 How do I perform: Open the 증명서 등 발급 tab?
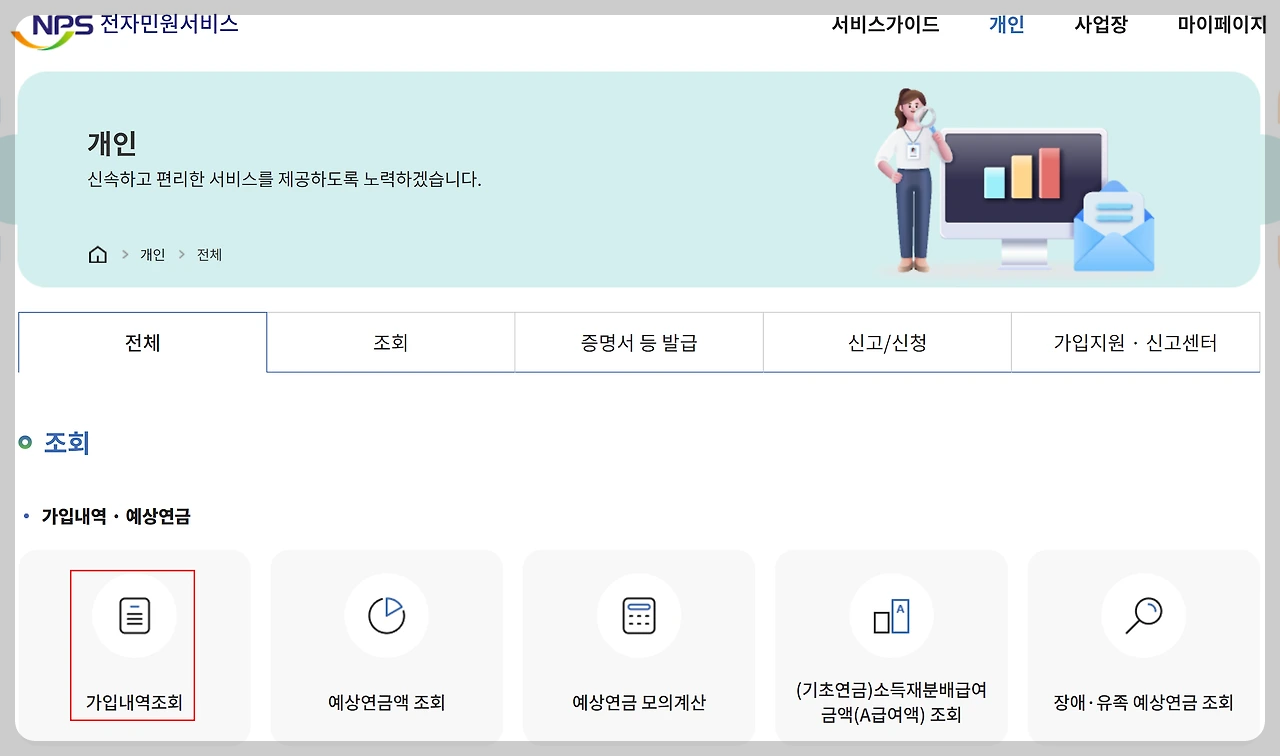pyautogui.click(x=638, y=342)
